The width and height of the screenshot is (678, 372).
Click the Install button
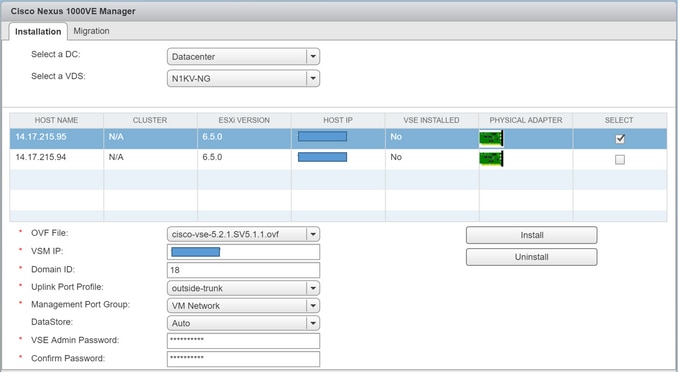point(531,235)
